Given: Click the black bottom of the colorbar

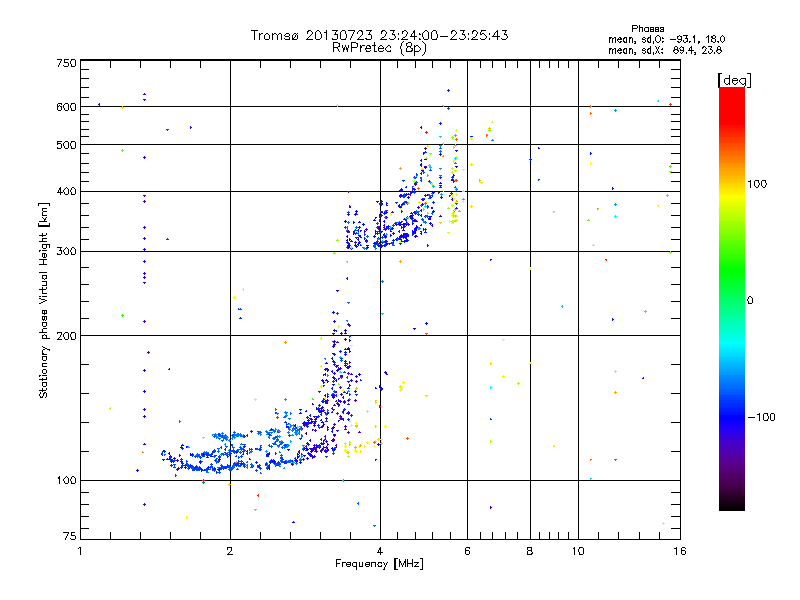Looking at the screenshot, I should click(x=732, y=503).
